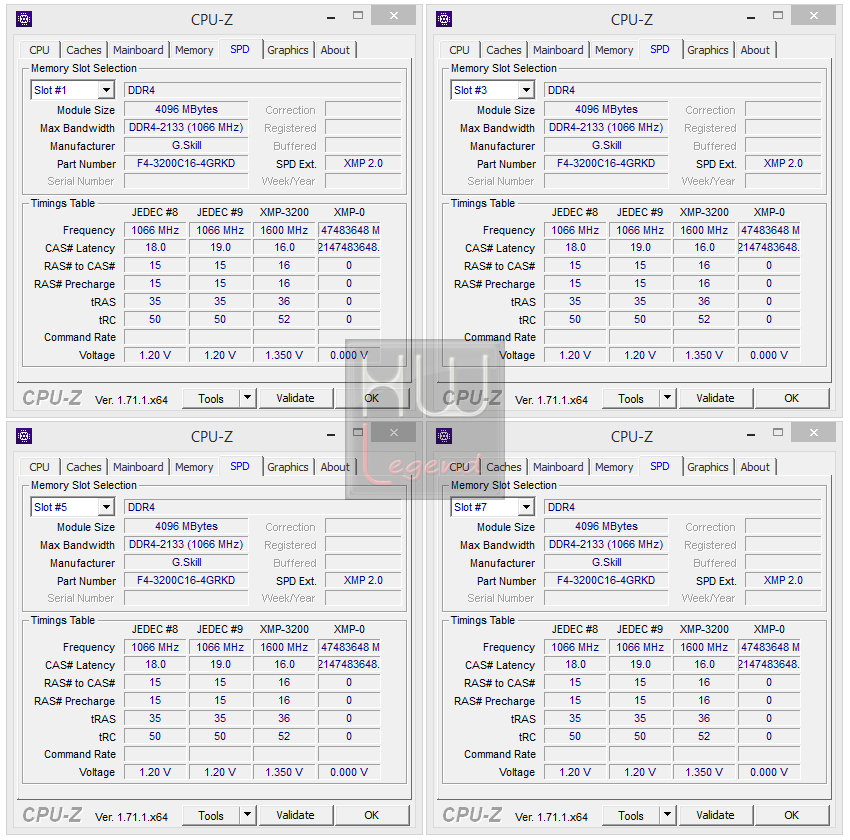
Task: Click JEDEC #8 tRAS value 35 in Slot #1 window
Action: click(x=155, y=301)
